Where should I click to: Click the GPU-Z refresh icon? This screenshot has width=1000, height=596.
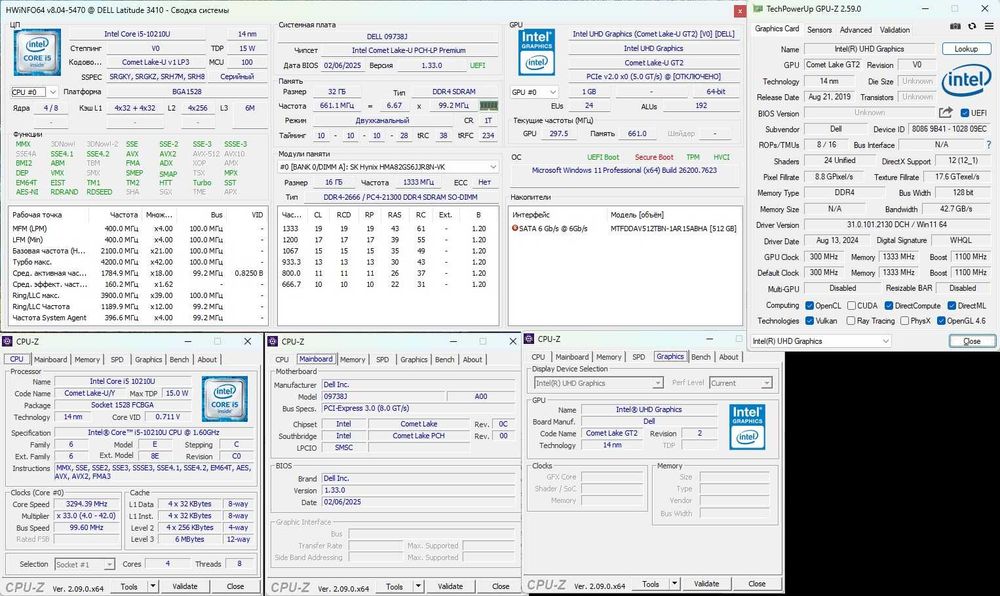coord(971,27)
